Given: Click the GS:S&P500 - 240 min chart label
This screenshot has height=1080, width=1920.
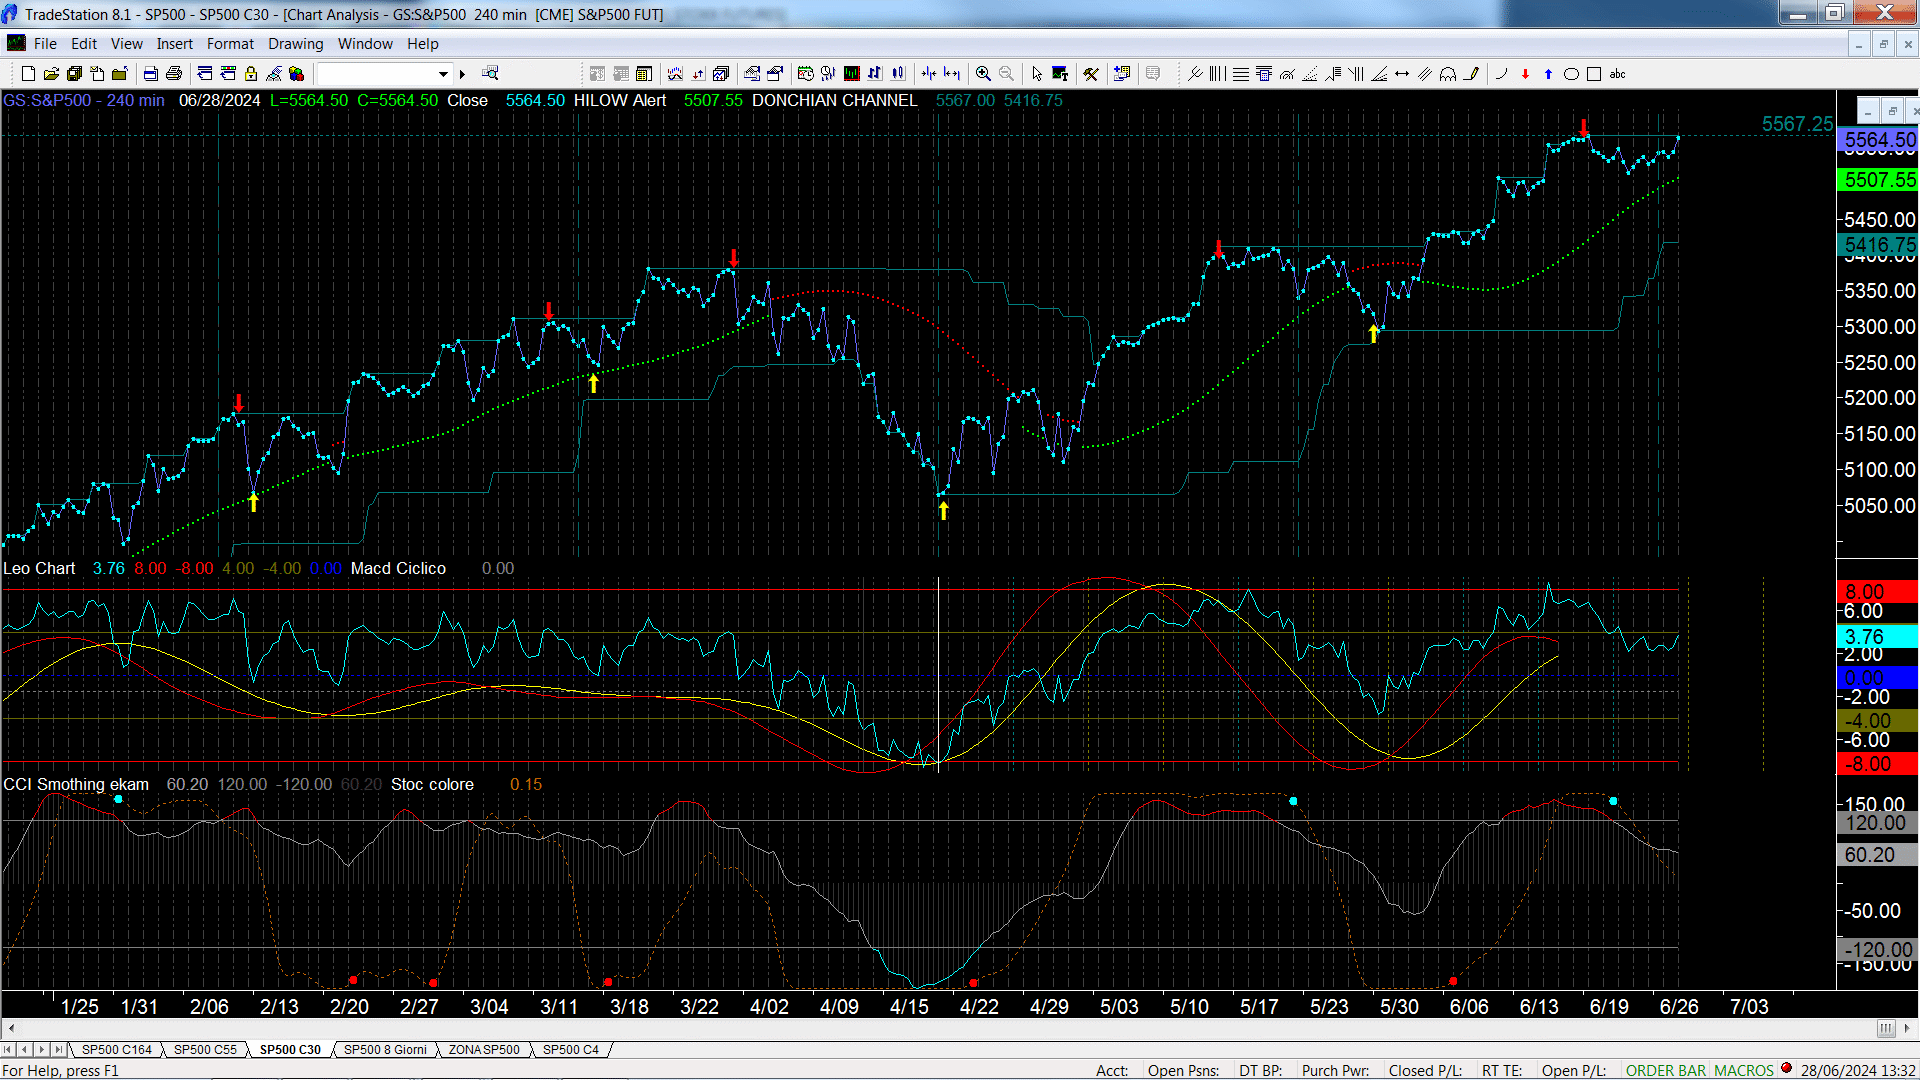Looking at the screenshot, I should [x=84, y=100].
